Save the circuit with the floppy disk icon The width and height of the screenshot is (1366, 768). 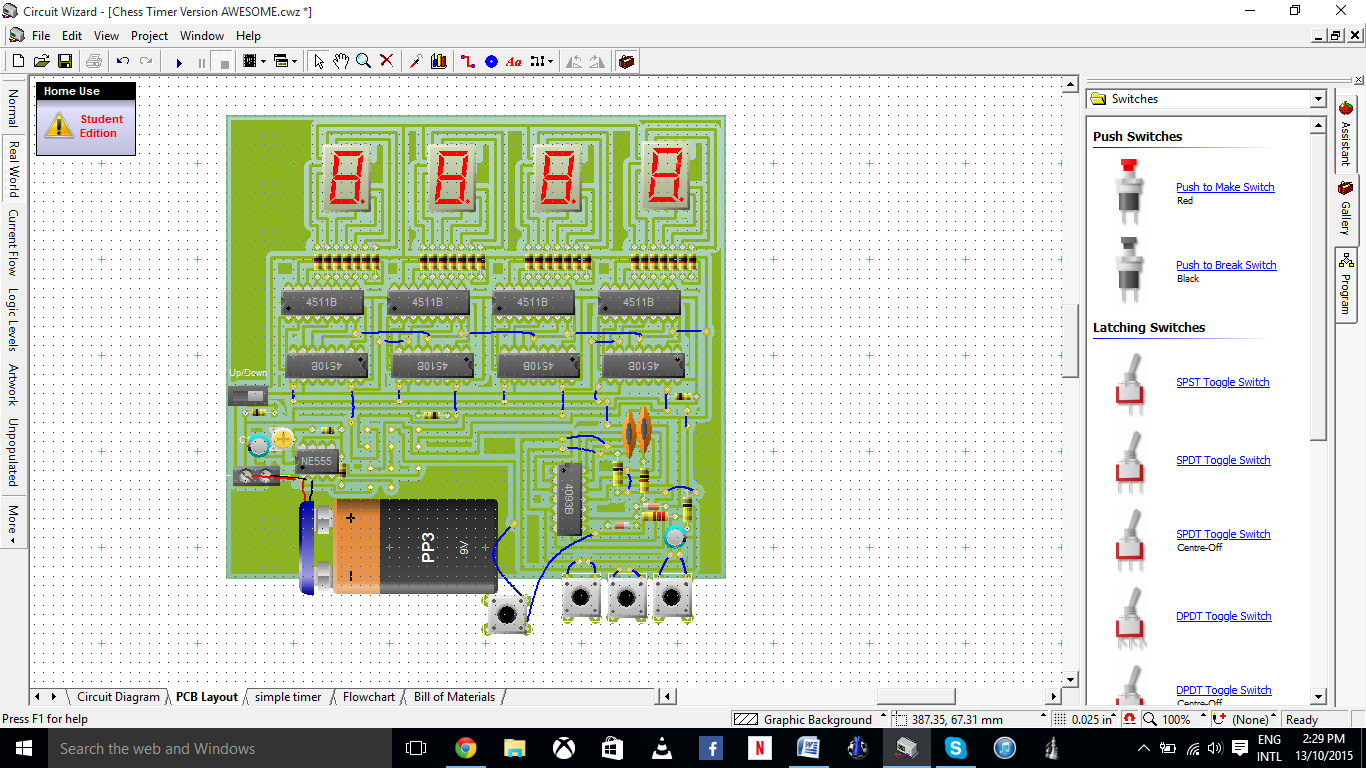64,61
